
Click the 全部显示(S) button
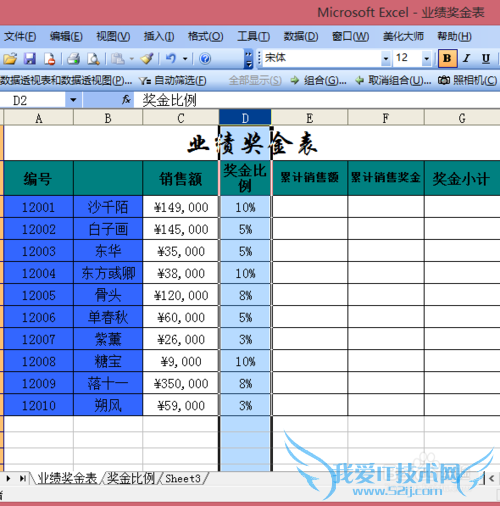click(255, 80)
